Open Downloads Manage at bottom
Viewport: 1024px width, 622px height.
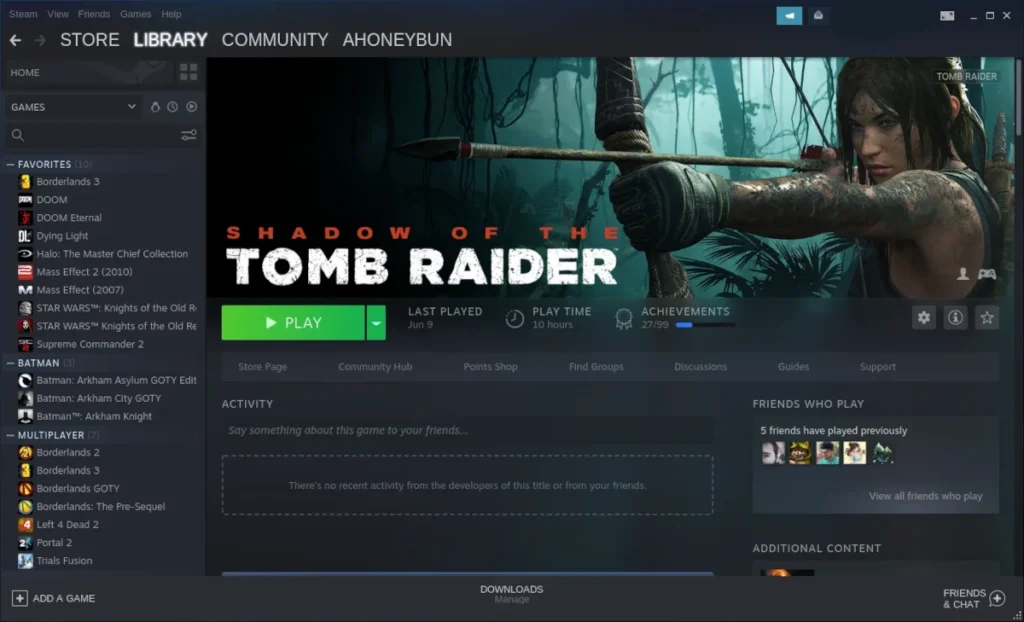(511, 594)
